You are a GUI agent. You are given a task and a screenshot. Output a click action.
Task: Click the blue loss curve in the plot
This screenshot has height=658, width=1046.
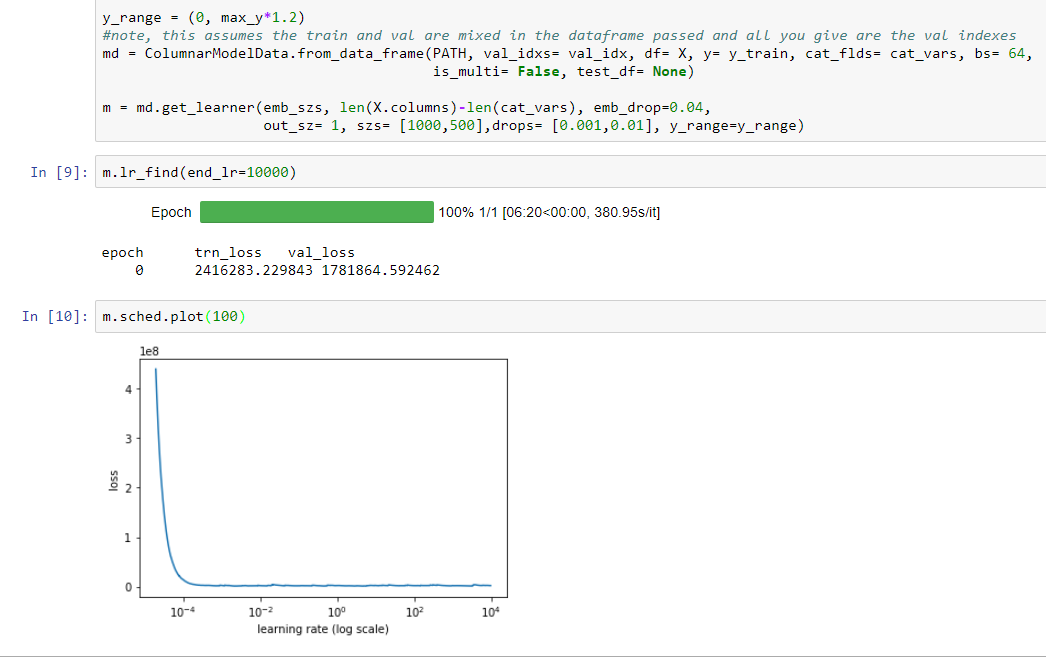click(x=165, y=520)
